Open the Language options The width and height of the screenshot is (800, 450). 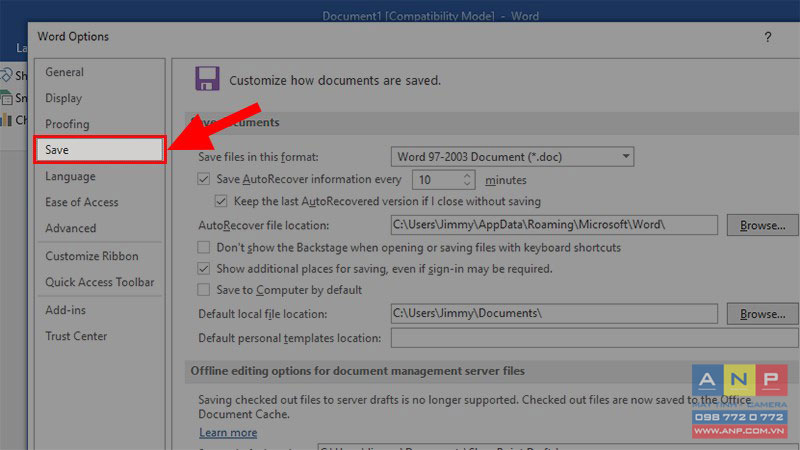click(100, 177)
